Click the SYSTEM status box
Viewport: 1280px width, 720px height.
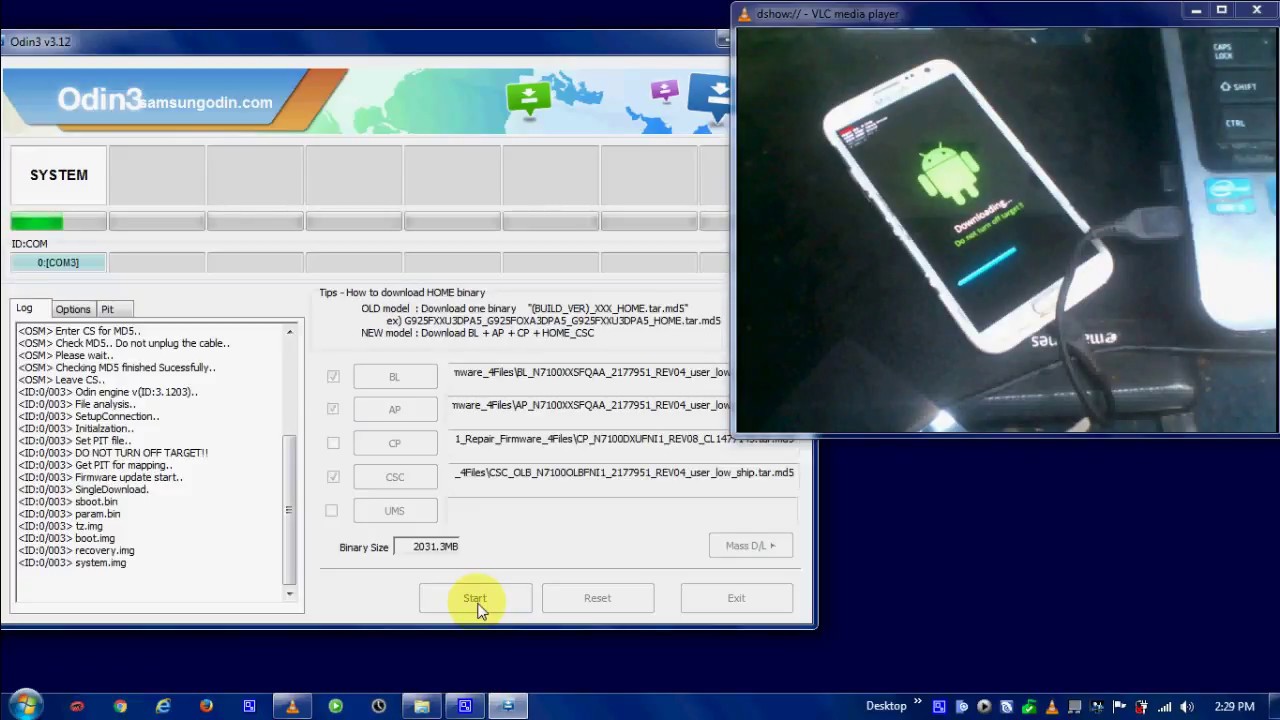click(58, 176)
